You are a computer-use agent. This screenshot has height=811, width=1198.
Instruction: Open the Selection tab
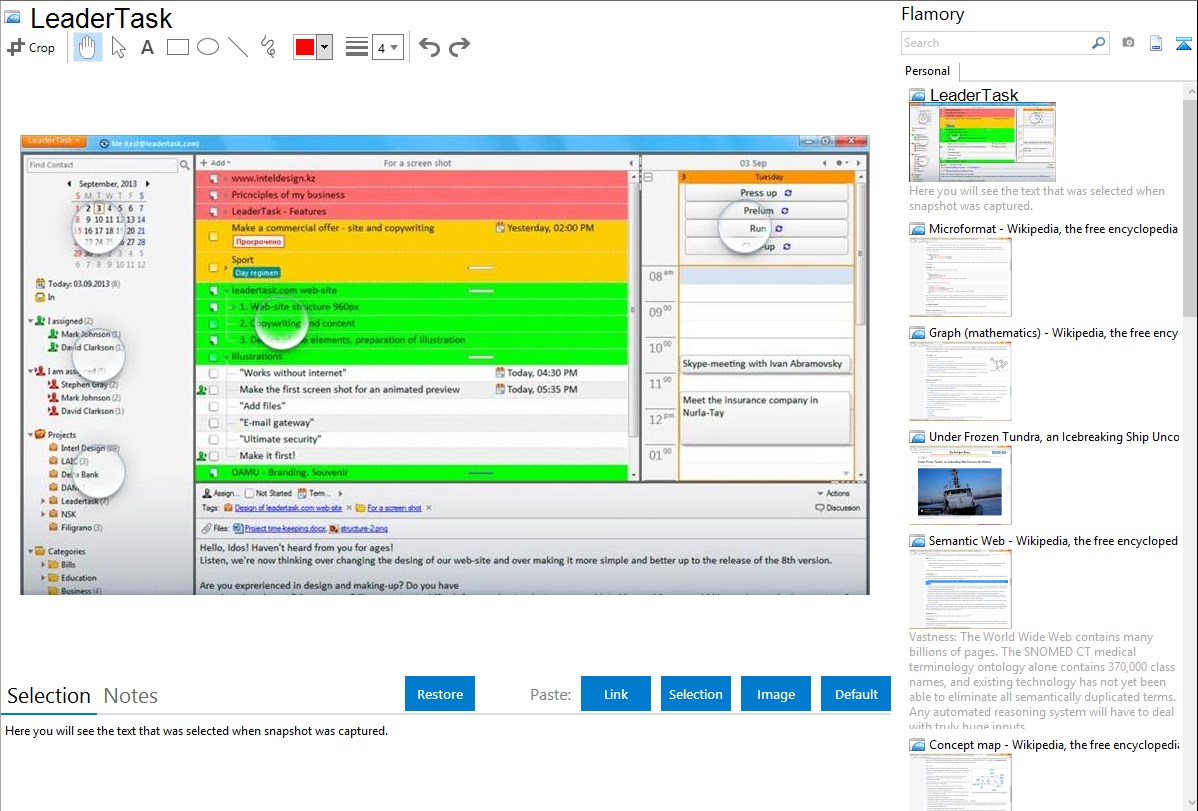coord(49,696)
